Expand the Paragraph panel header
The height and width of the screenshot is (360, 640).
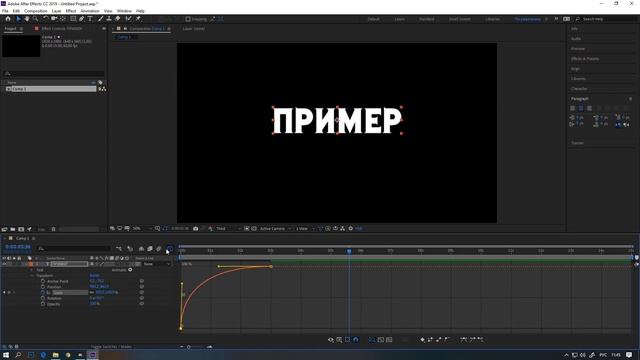click(580, 99)
